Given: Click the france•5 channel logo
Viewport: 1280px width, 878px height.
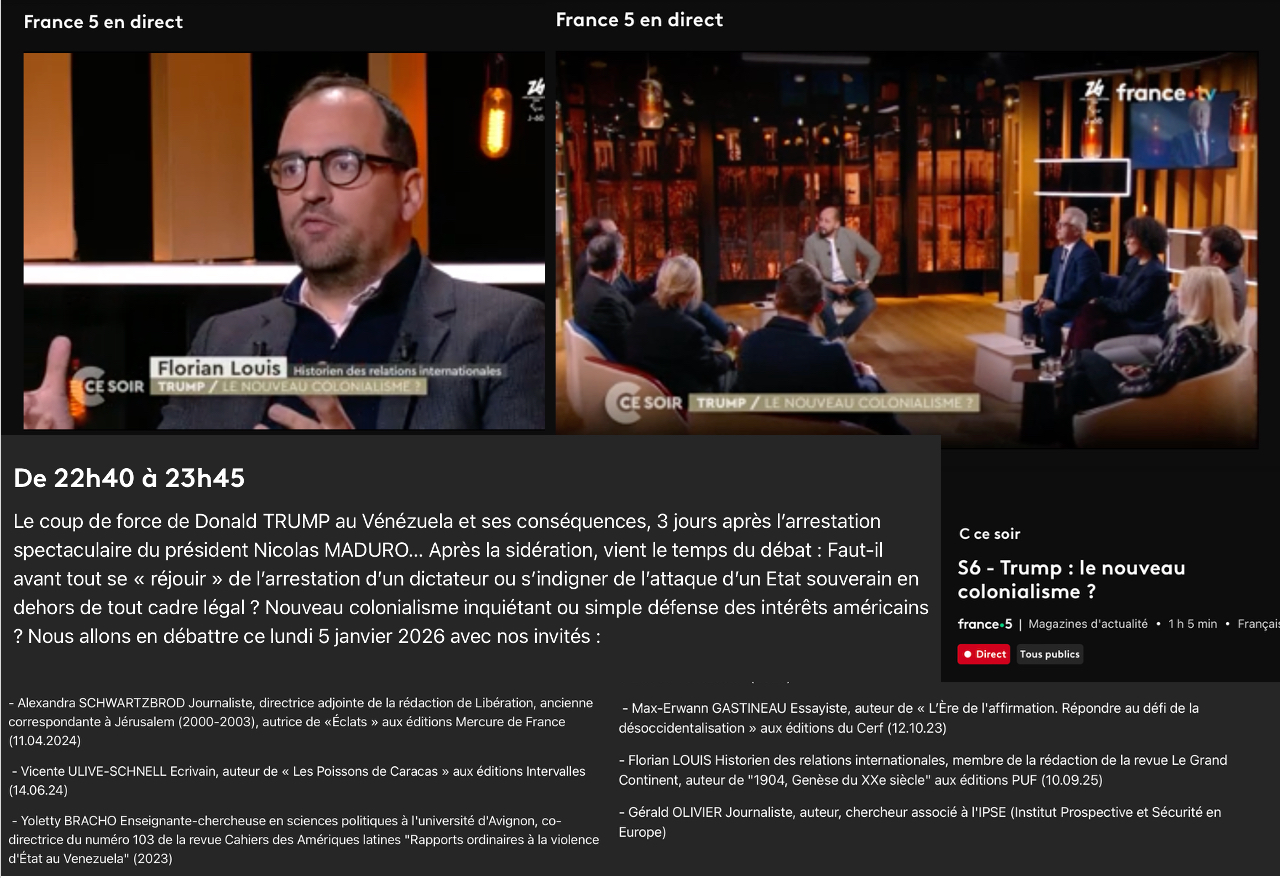Looking at the screenshot, I should pyautogui.click(x=985, y=624).
